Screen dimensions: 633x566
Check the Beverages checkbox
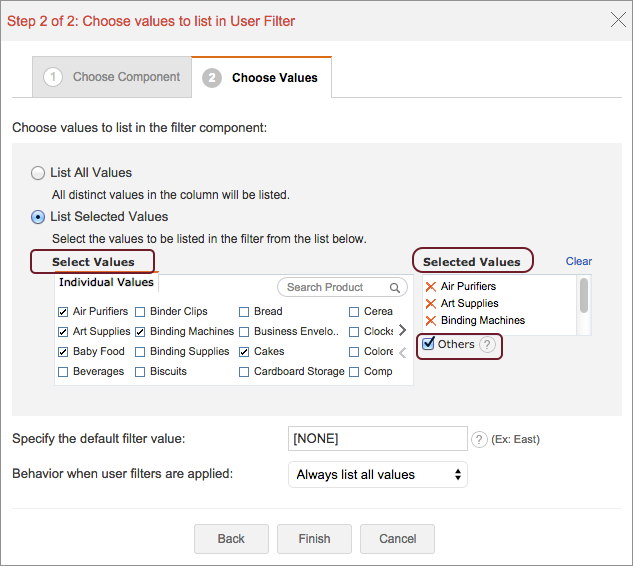pos(64,372)
